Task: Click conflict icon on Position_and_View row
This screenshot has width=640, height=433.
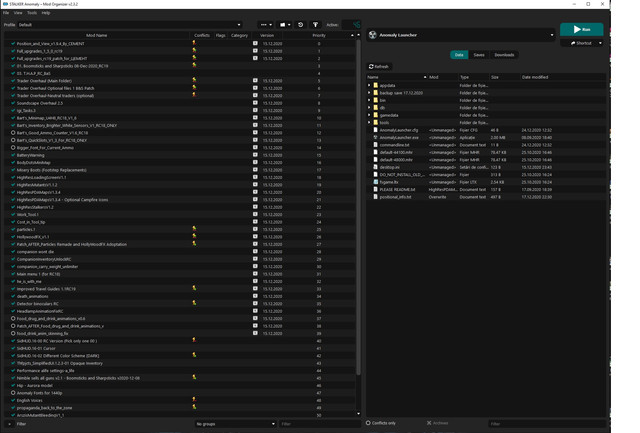Action: [194, 43]
